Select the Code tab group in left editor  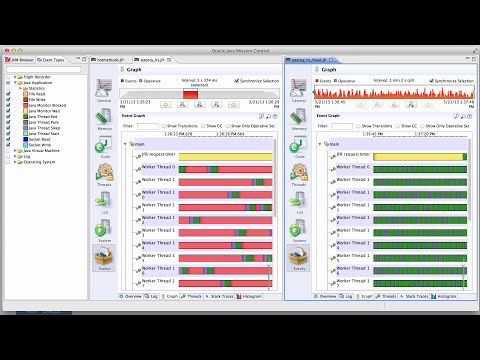104,145
